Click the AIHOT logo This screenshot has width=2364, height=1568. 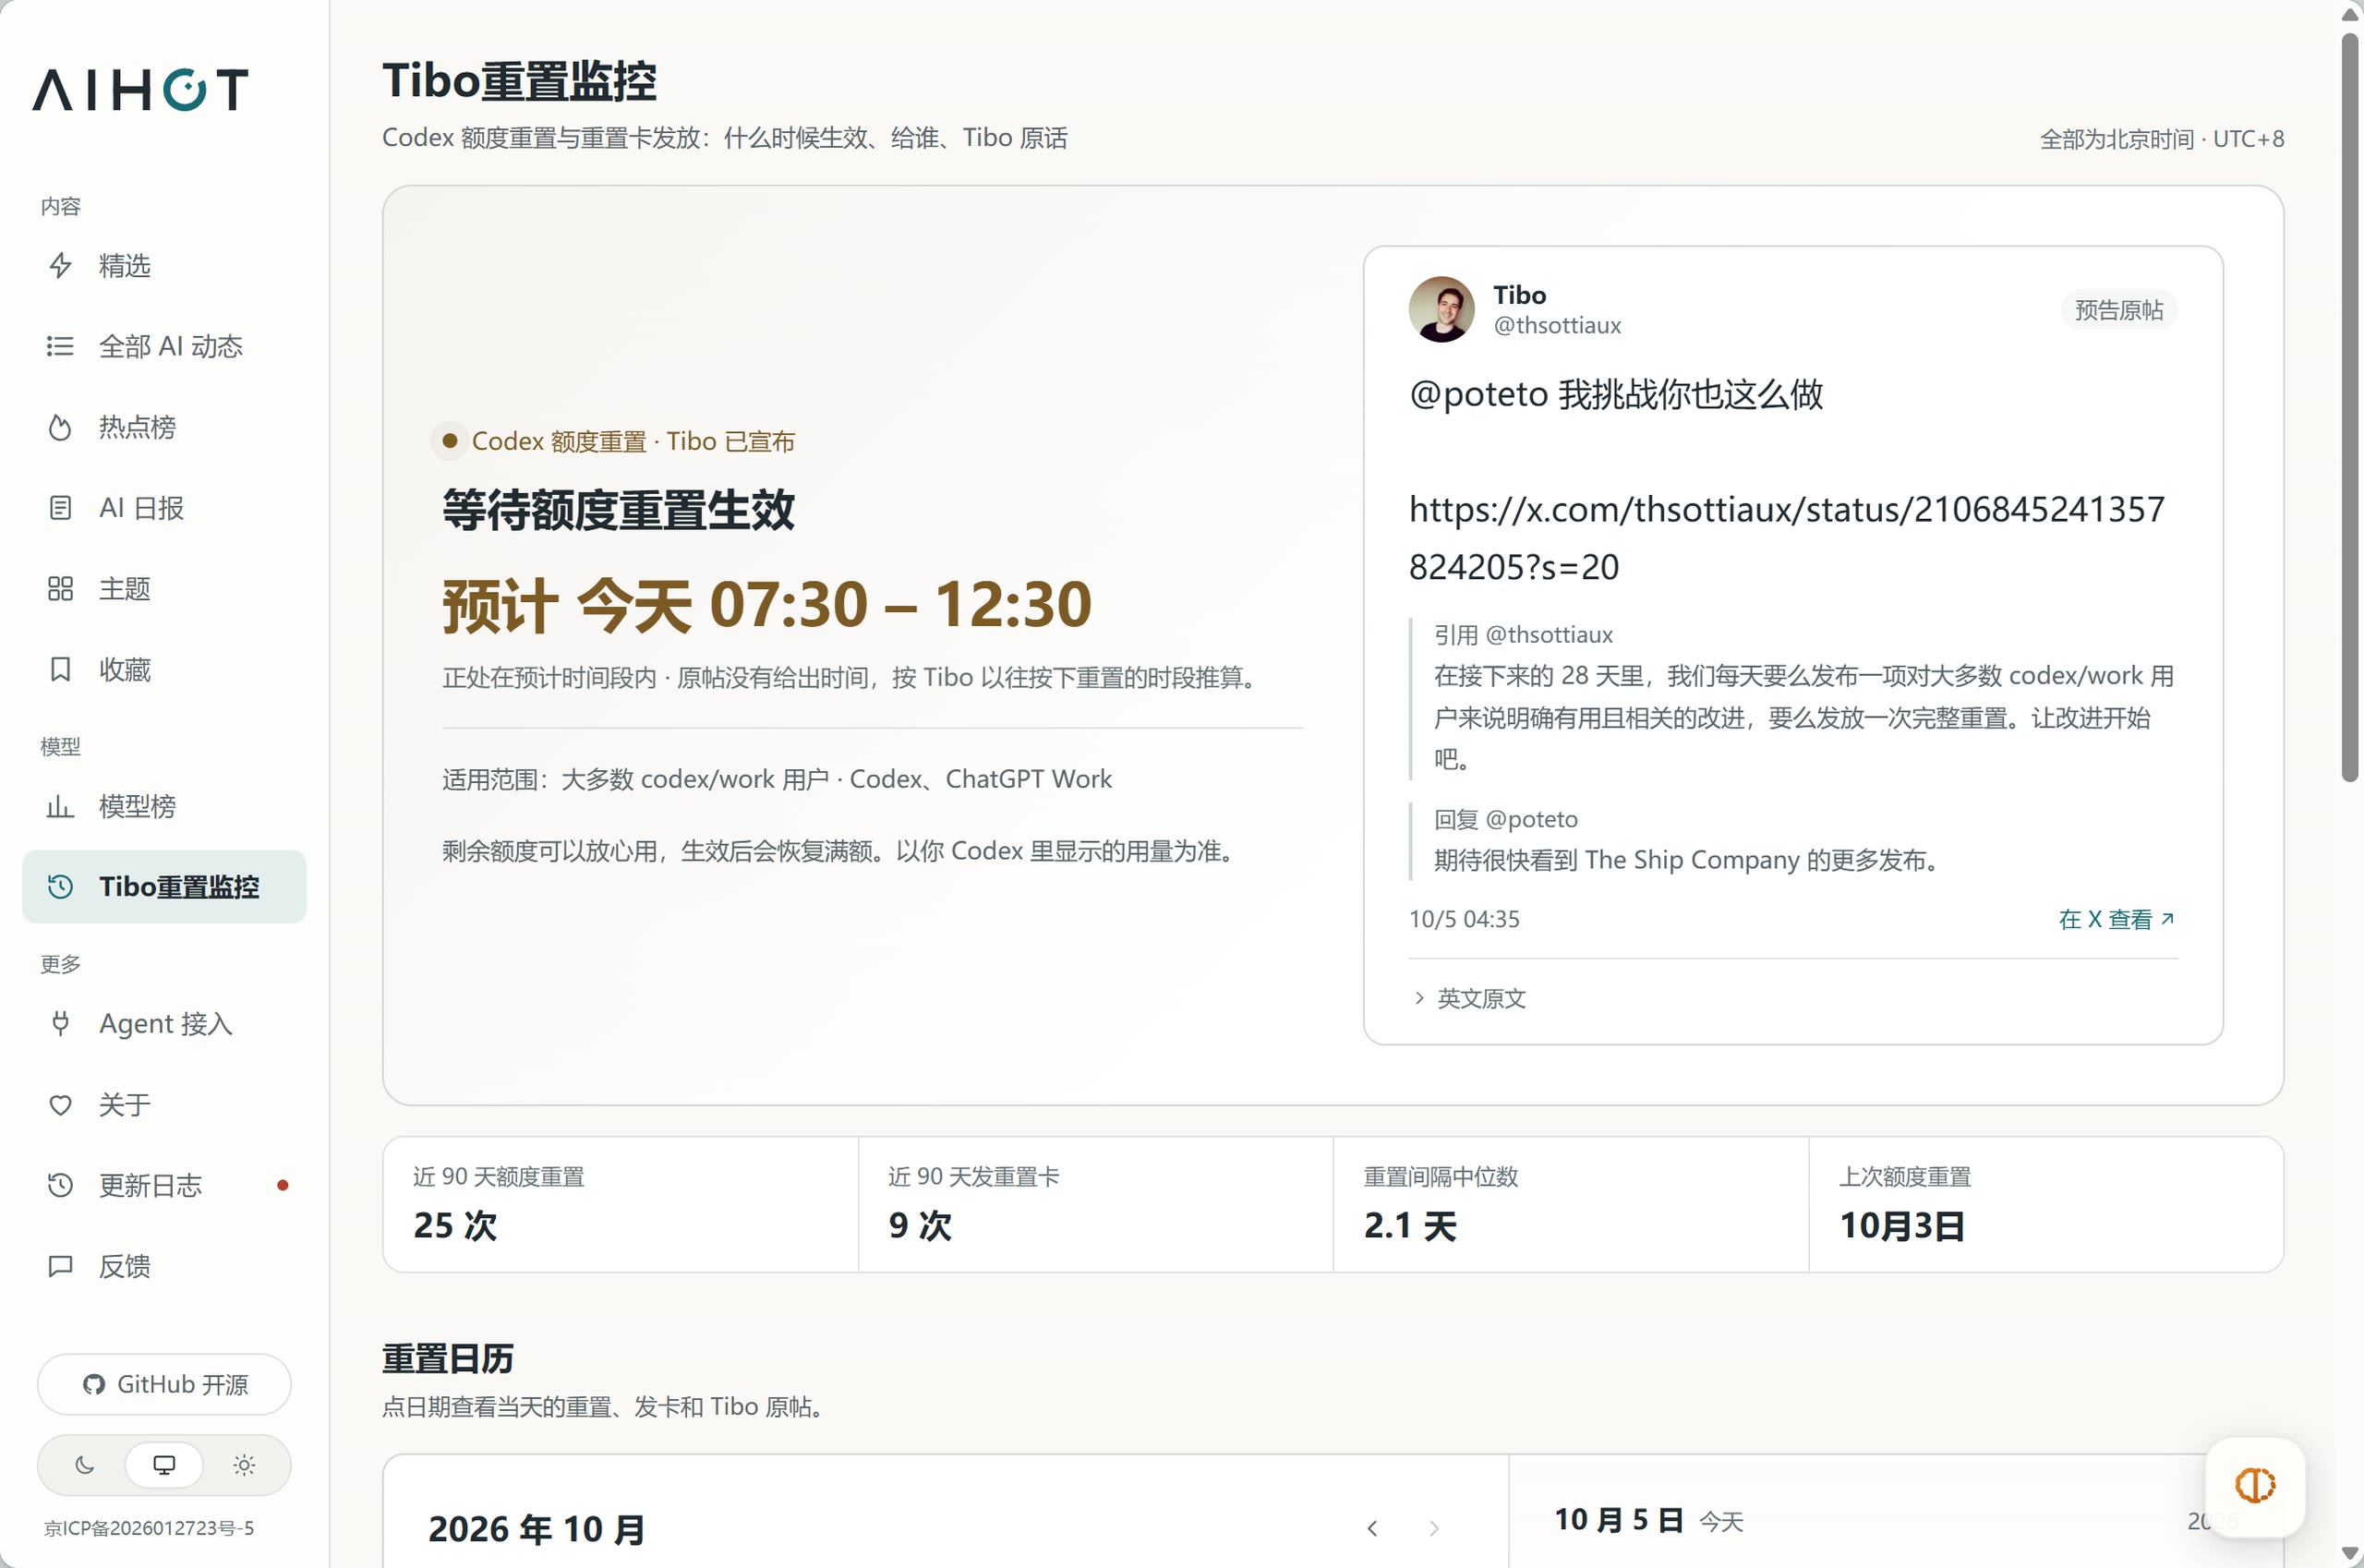(140, 89)
